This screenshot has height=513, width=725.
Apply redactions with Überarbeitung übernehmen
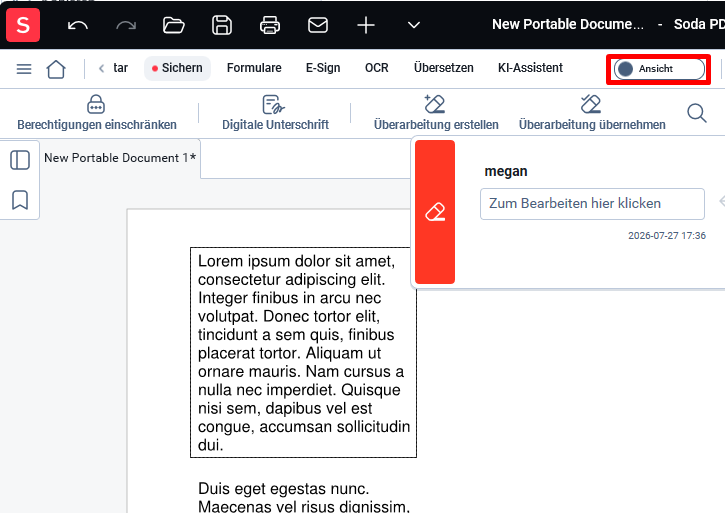(592, 113)
